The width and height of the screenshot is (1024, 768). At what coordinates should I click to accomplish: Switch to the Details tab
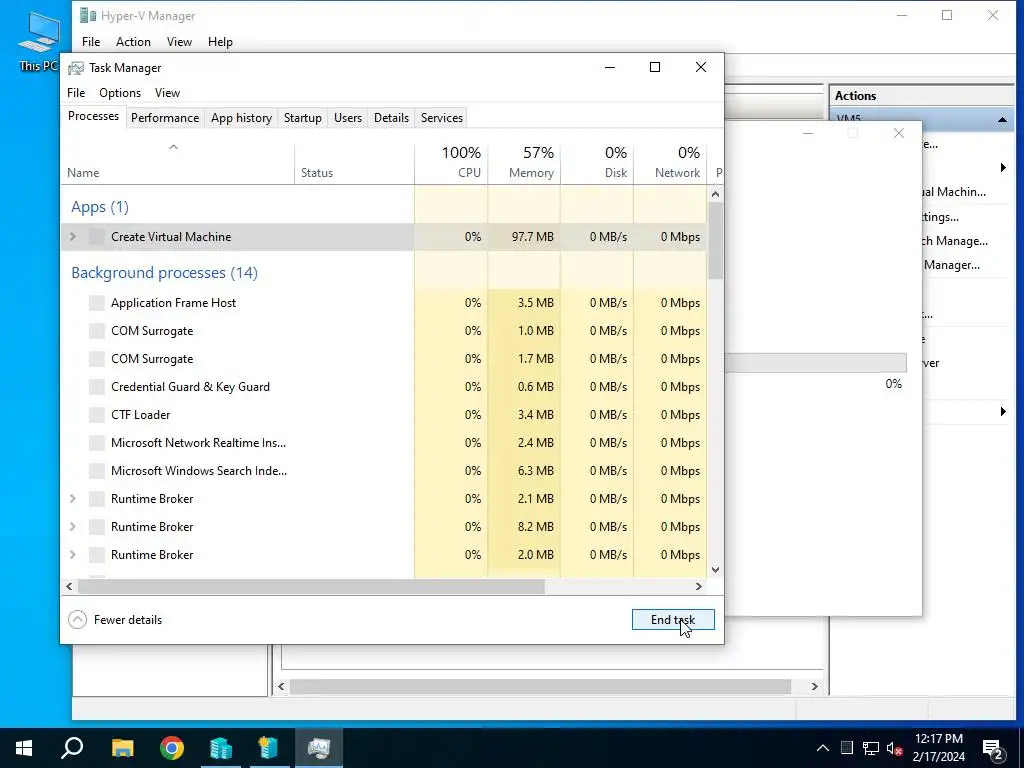(391, 118)
